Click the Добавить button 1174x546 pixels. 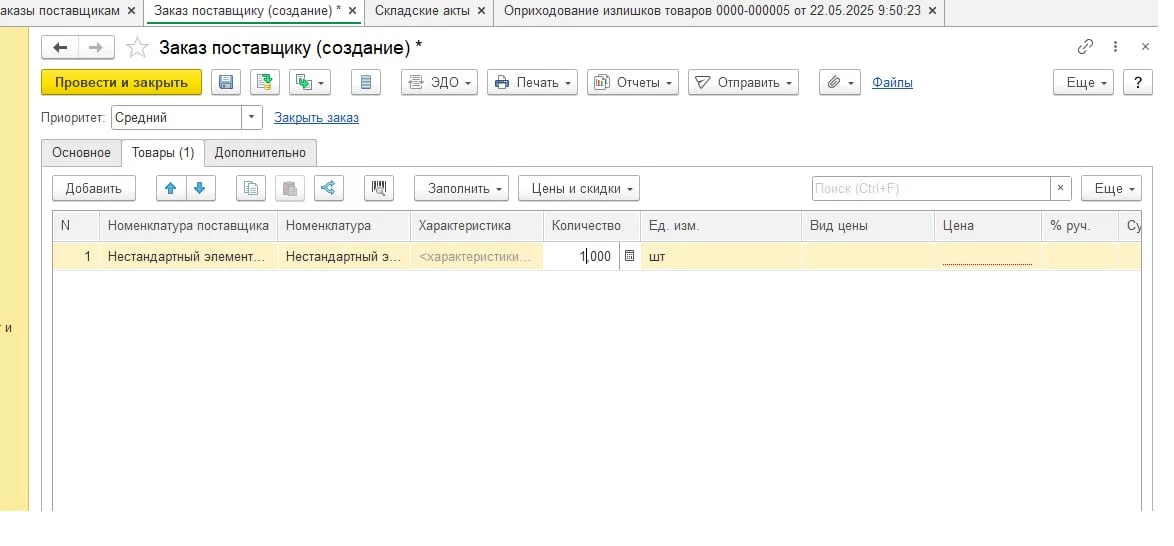94,189
